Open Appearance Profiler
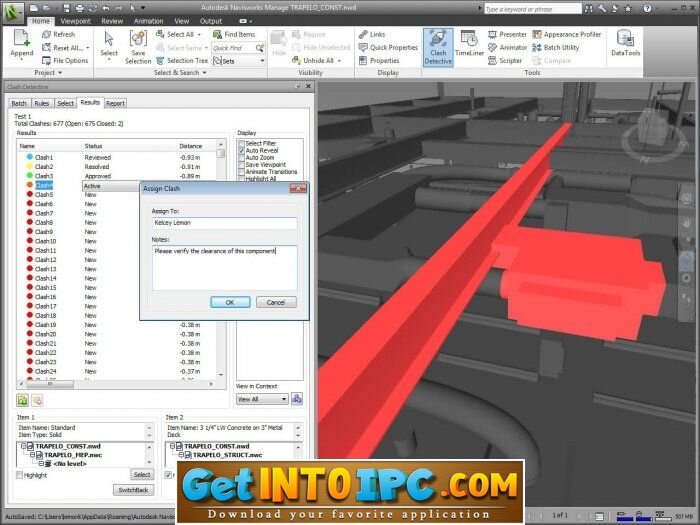The image size is (700, 525). click(x=567, y=34)
